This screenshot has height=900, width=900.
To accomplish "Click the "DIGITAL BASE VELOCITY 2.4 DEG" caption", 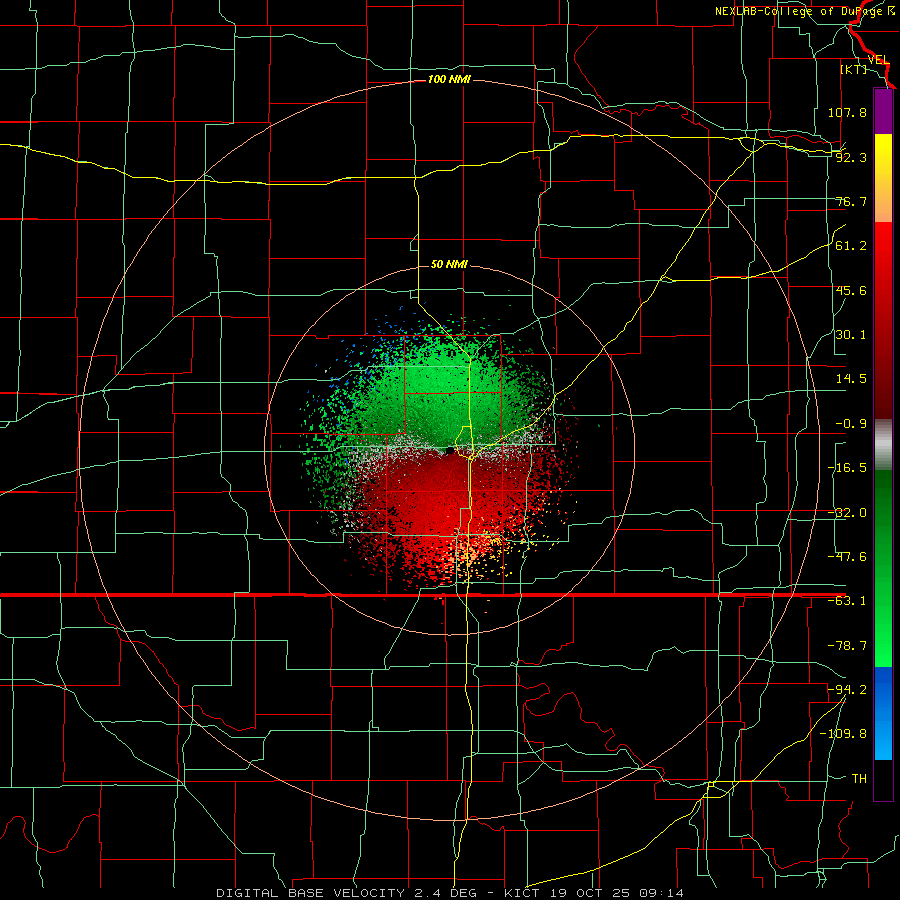I will (346, 893).
